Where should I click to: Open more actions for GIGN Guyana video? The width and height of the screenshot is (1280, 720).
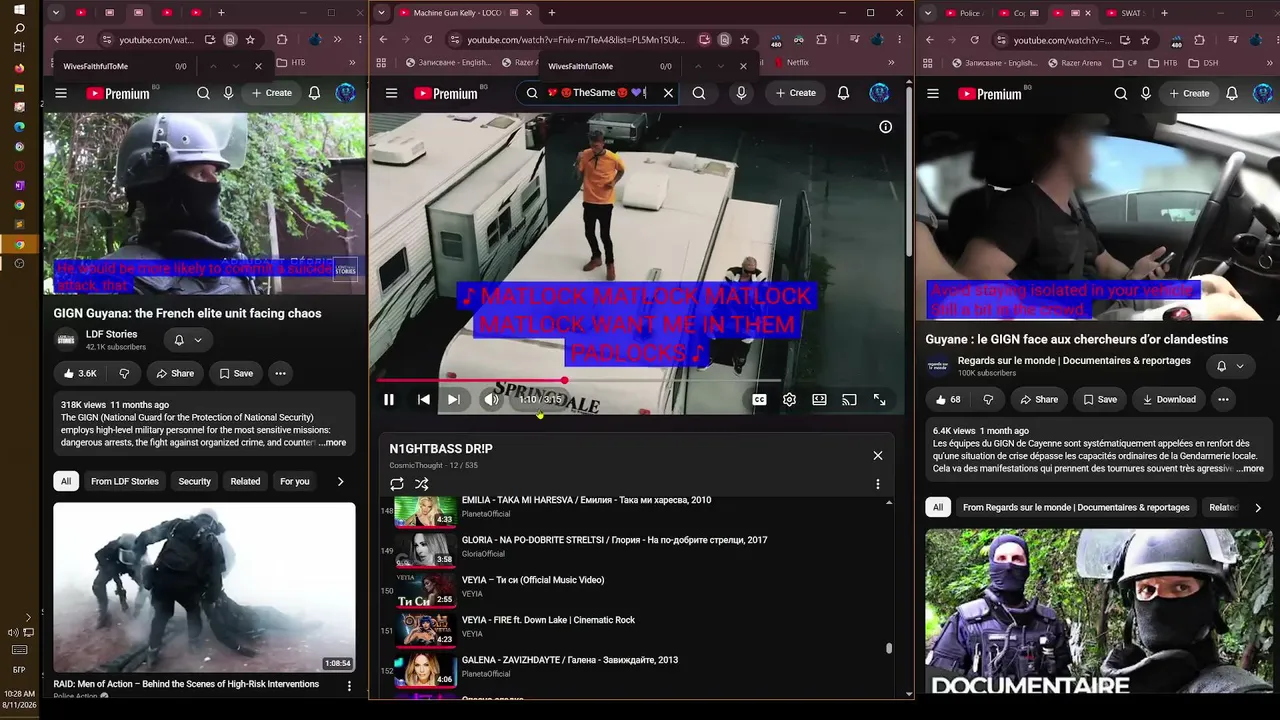coord(280,373)
